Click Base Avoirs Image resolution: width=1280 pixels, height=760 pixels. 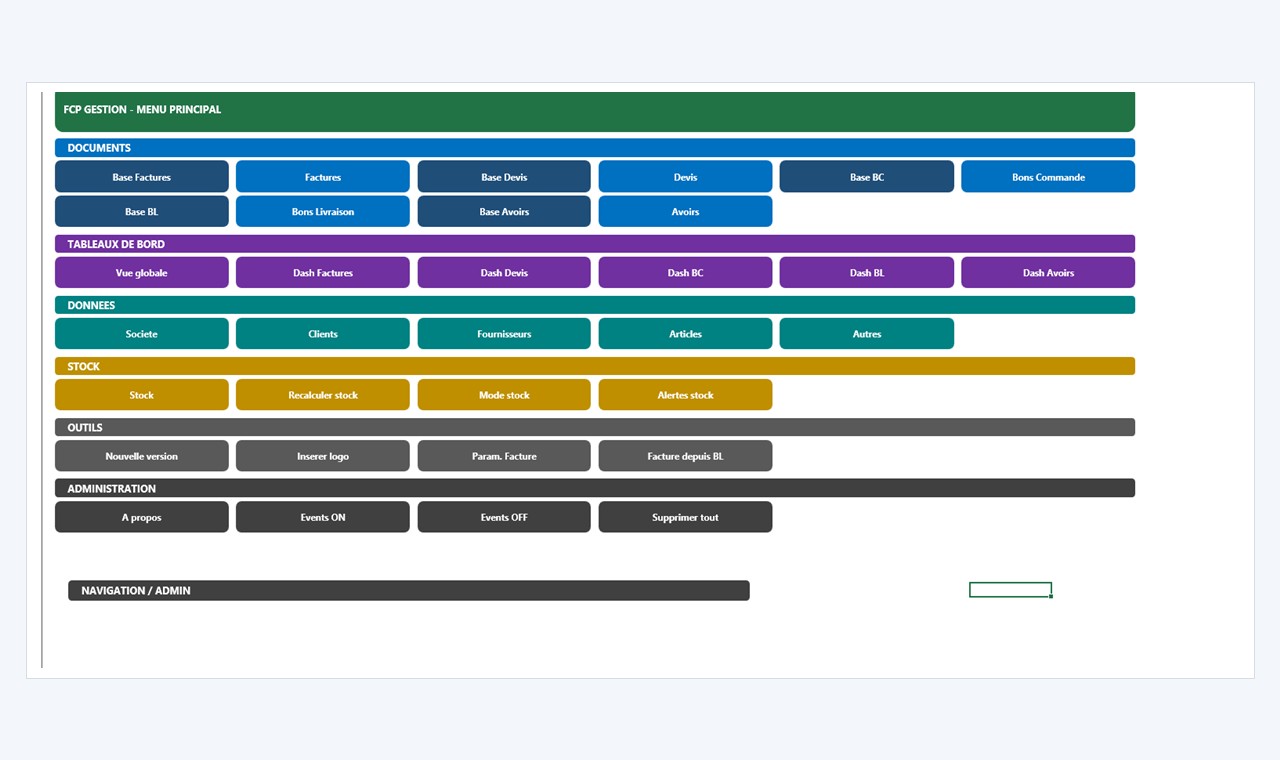pos(504,212)
